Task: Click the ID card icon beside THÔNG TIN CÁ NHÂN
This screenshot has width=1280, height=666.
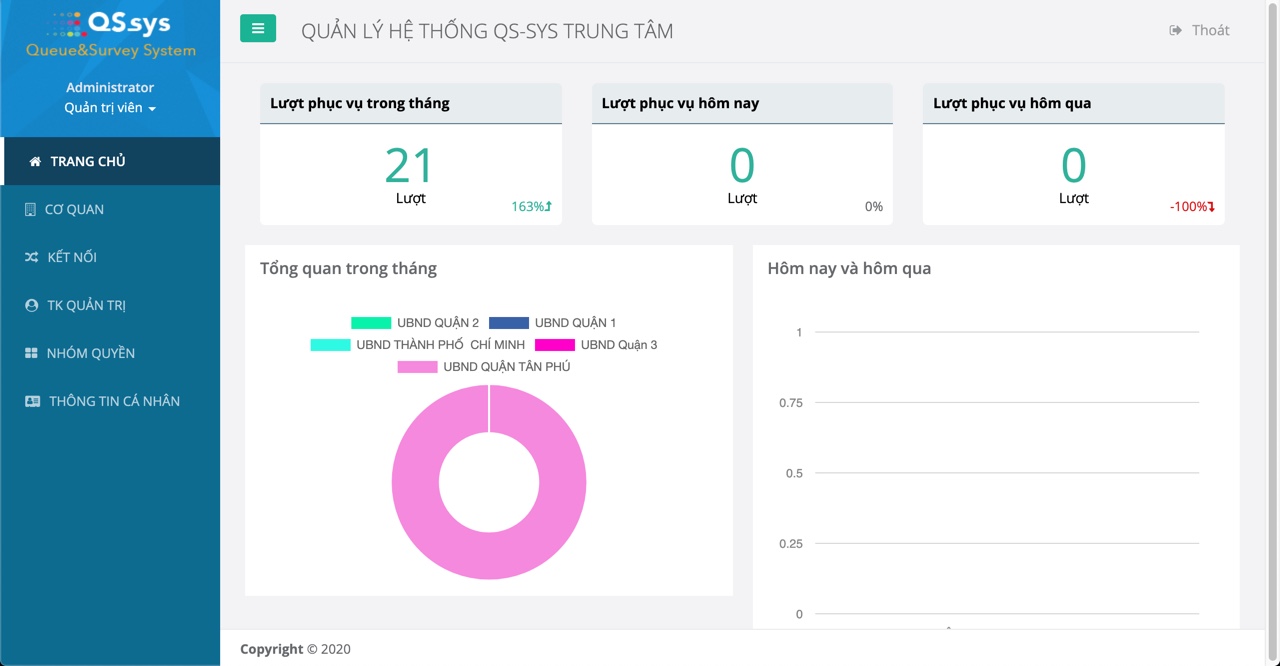Action: point(32,402)
